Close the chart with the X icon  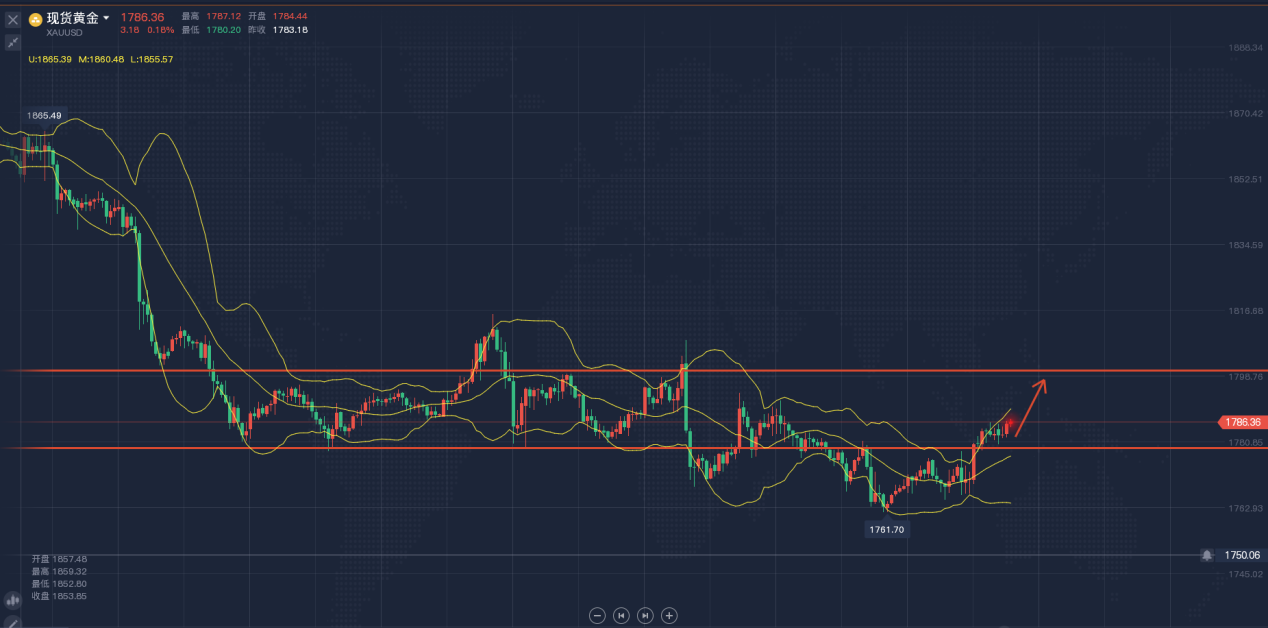[x=13, y=19]
